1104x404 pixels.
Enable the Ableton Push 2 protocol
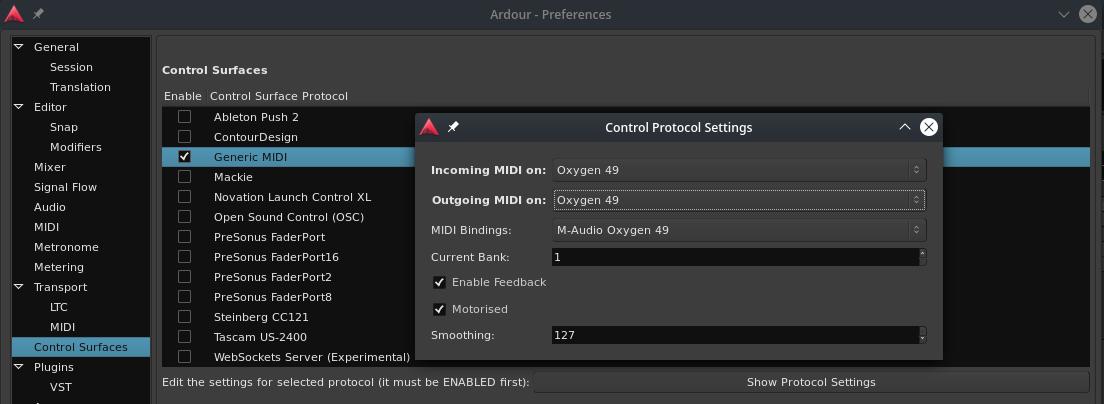(x=184, y=117)
